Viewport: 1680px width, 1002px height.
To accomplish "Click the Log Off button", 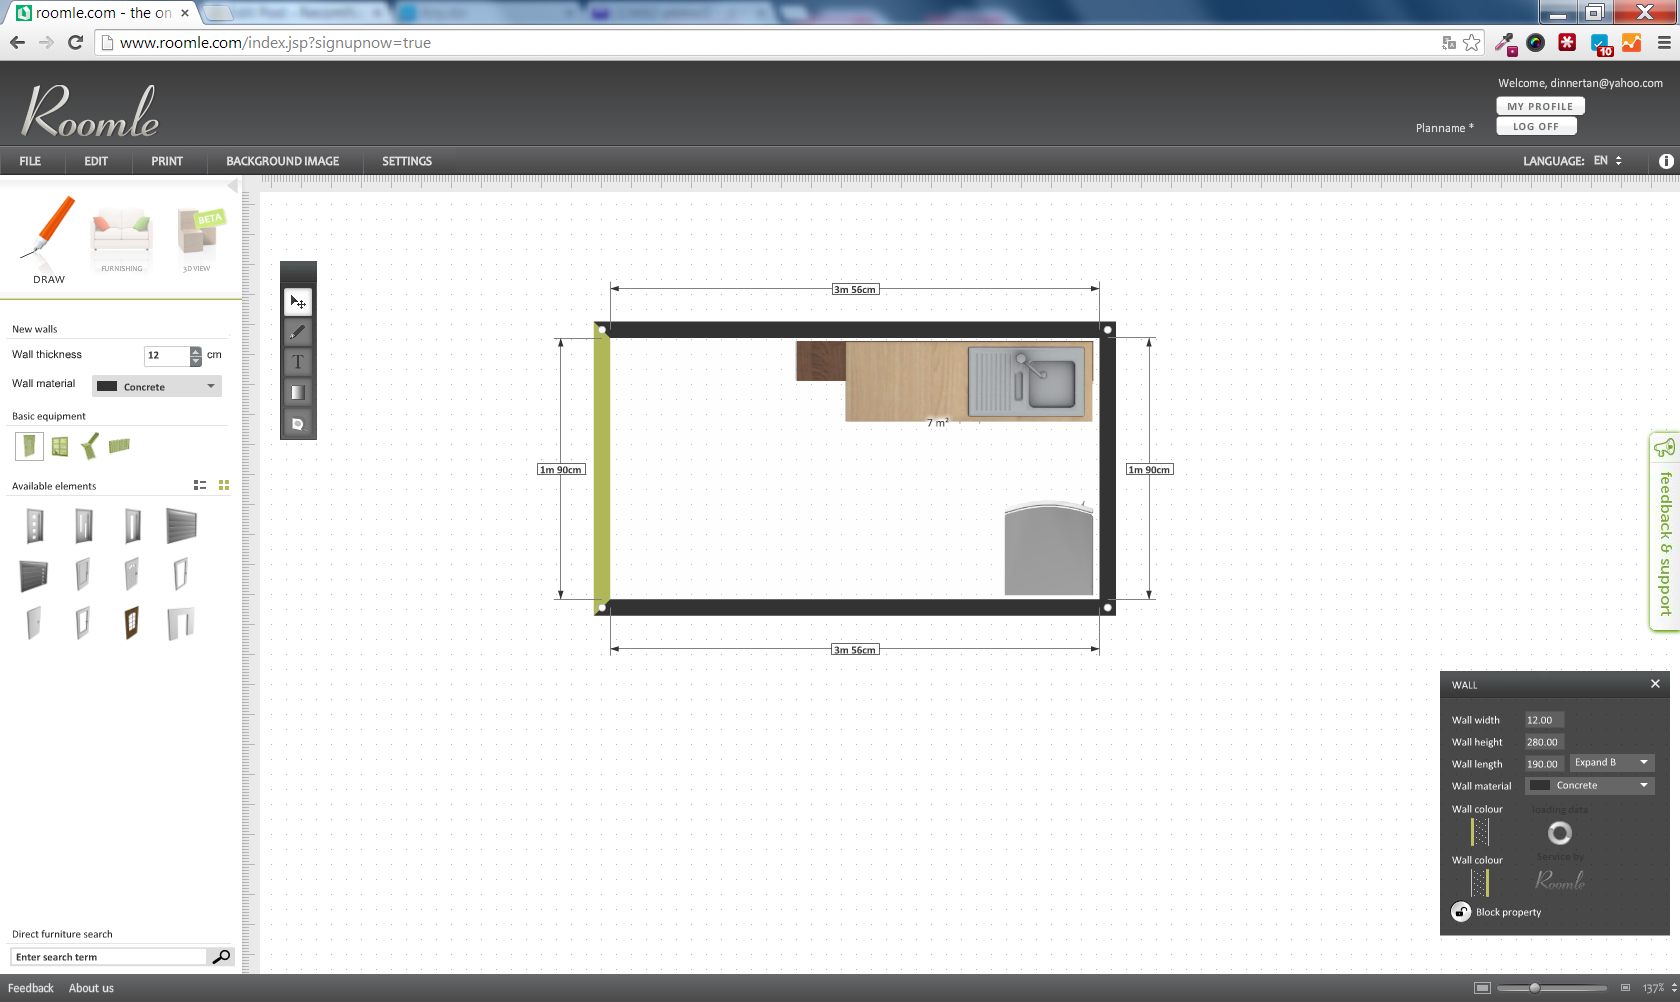I will click(1536, 126).
